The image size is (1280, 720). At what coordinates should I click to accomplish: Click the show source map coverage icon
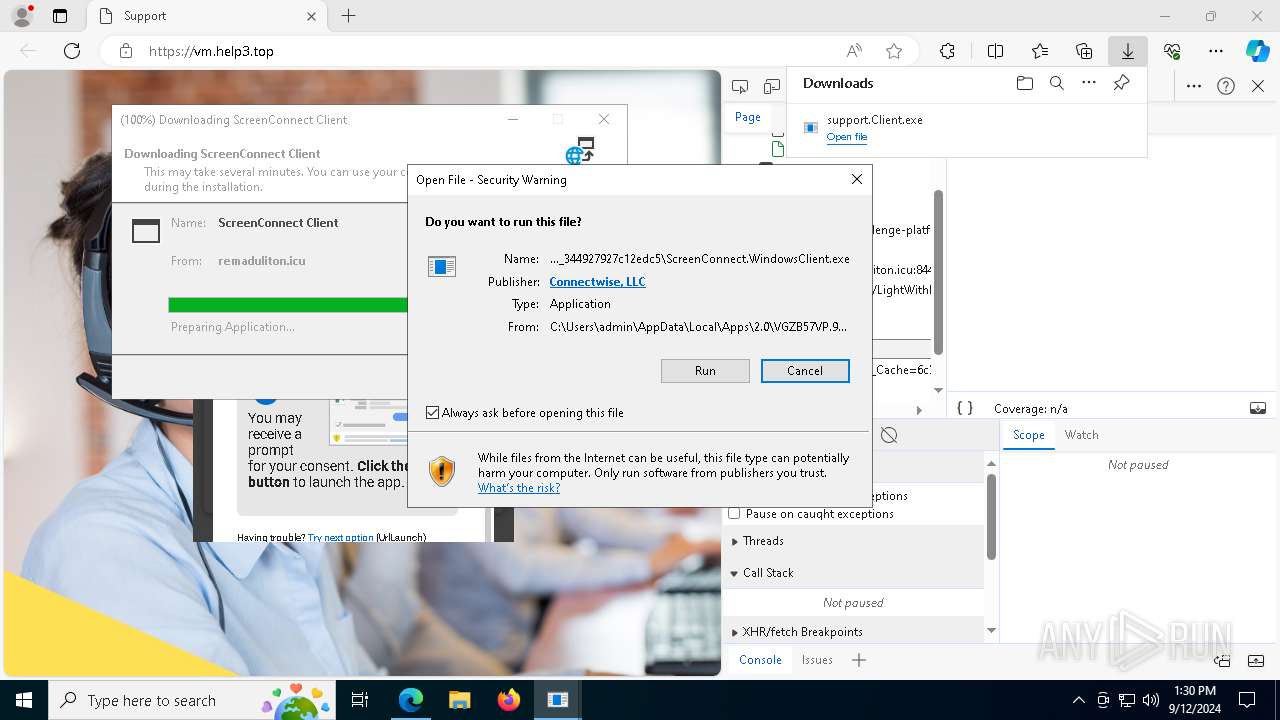pos(1258,408)
